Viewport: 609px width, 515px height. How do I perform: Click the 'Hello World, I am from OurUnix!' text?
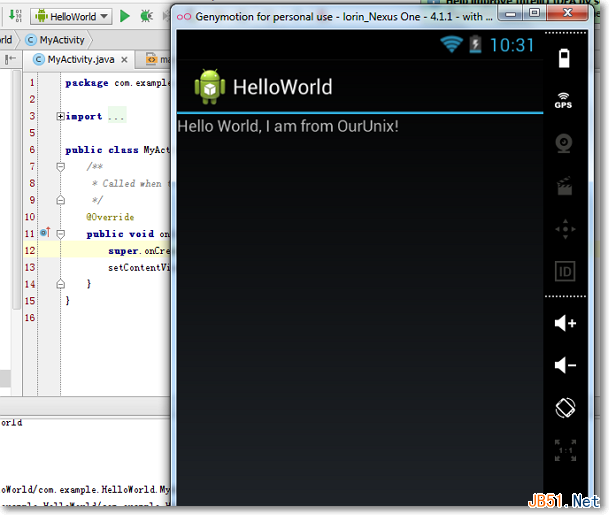[x=288, y=126]
